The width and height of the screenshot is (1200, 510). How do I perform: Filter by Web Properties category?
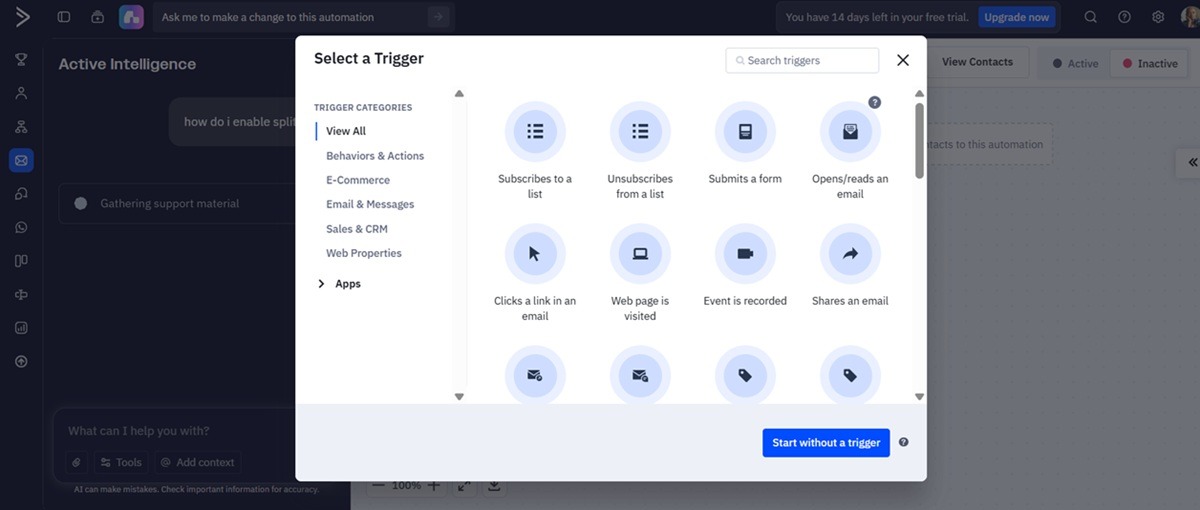tap(364, 253)
